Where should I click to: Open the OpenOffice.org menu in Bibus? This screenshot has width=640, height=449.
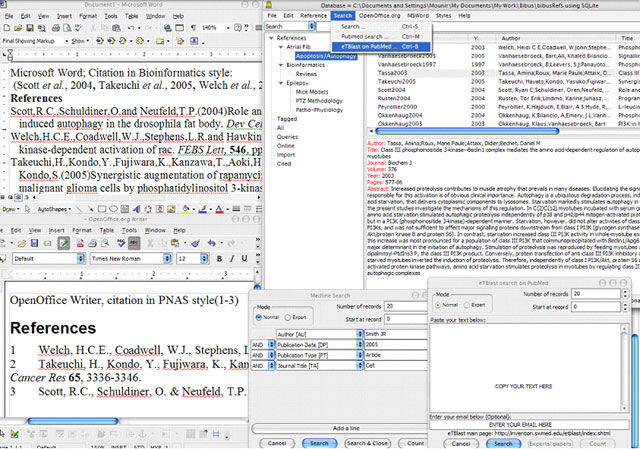380,16
